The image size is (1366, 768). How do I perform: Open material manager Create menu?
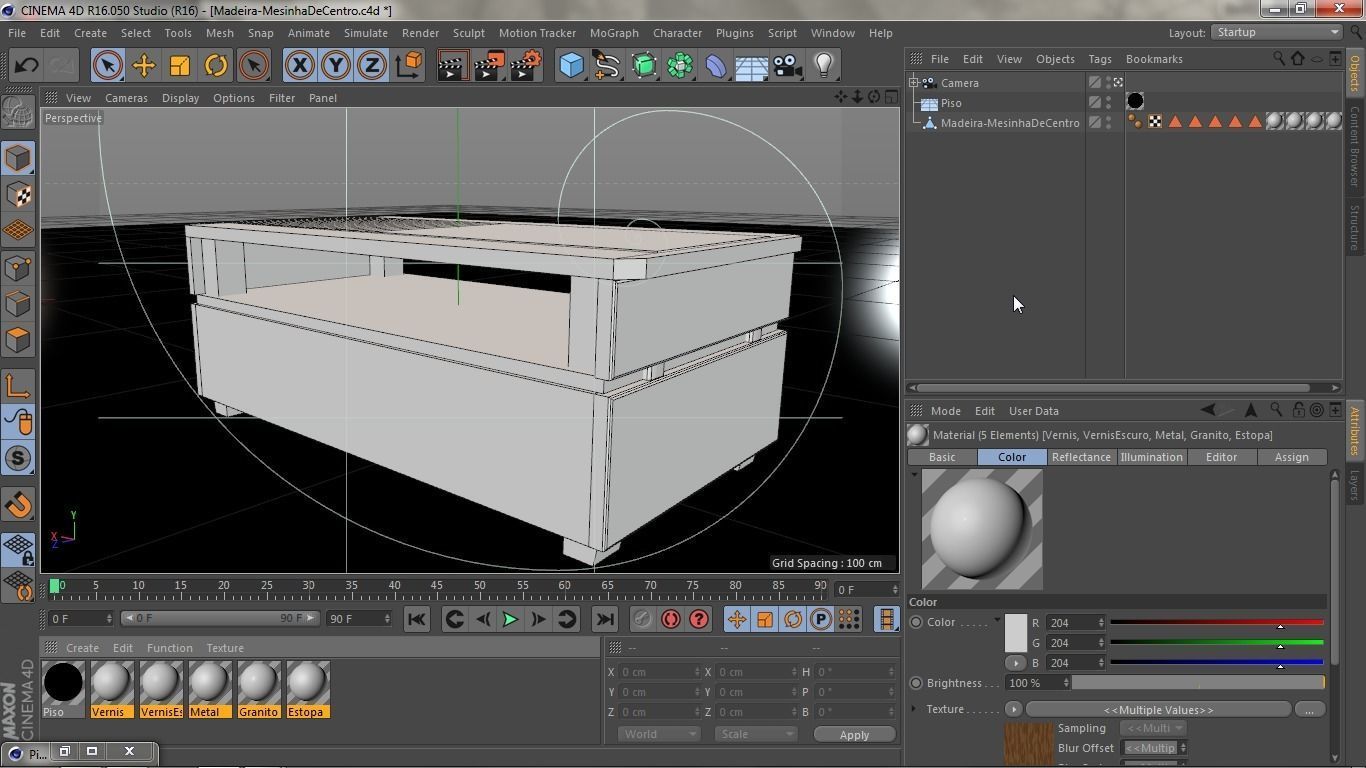tap(82, 648)
